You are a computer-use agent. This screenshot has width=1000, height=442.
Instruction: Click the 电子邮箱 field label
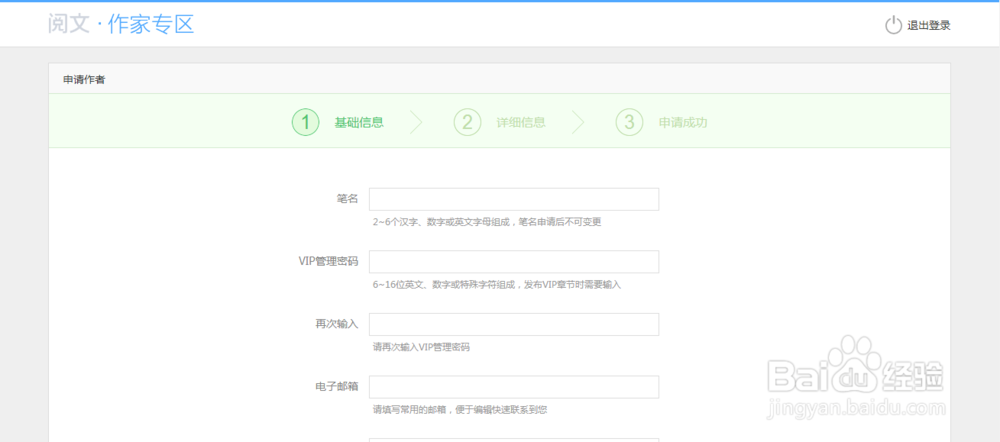[337, 387]
